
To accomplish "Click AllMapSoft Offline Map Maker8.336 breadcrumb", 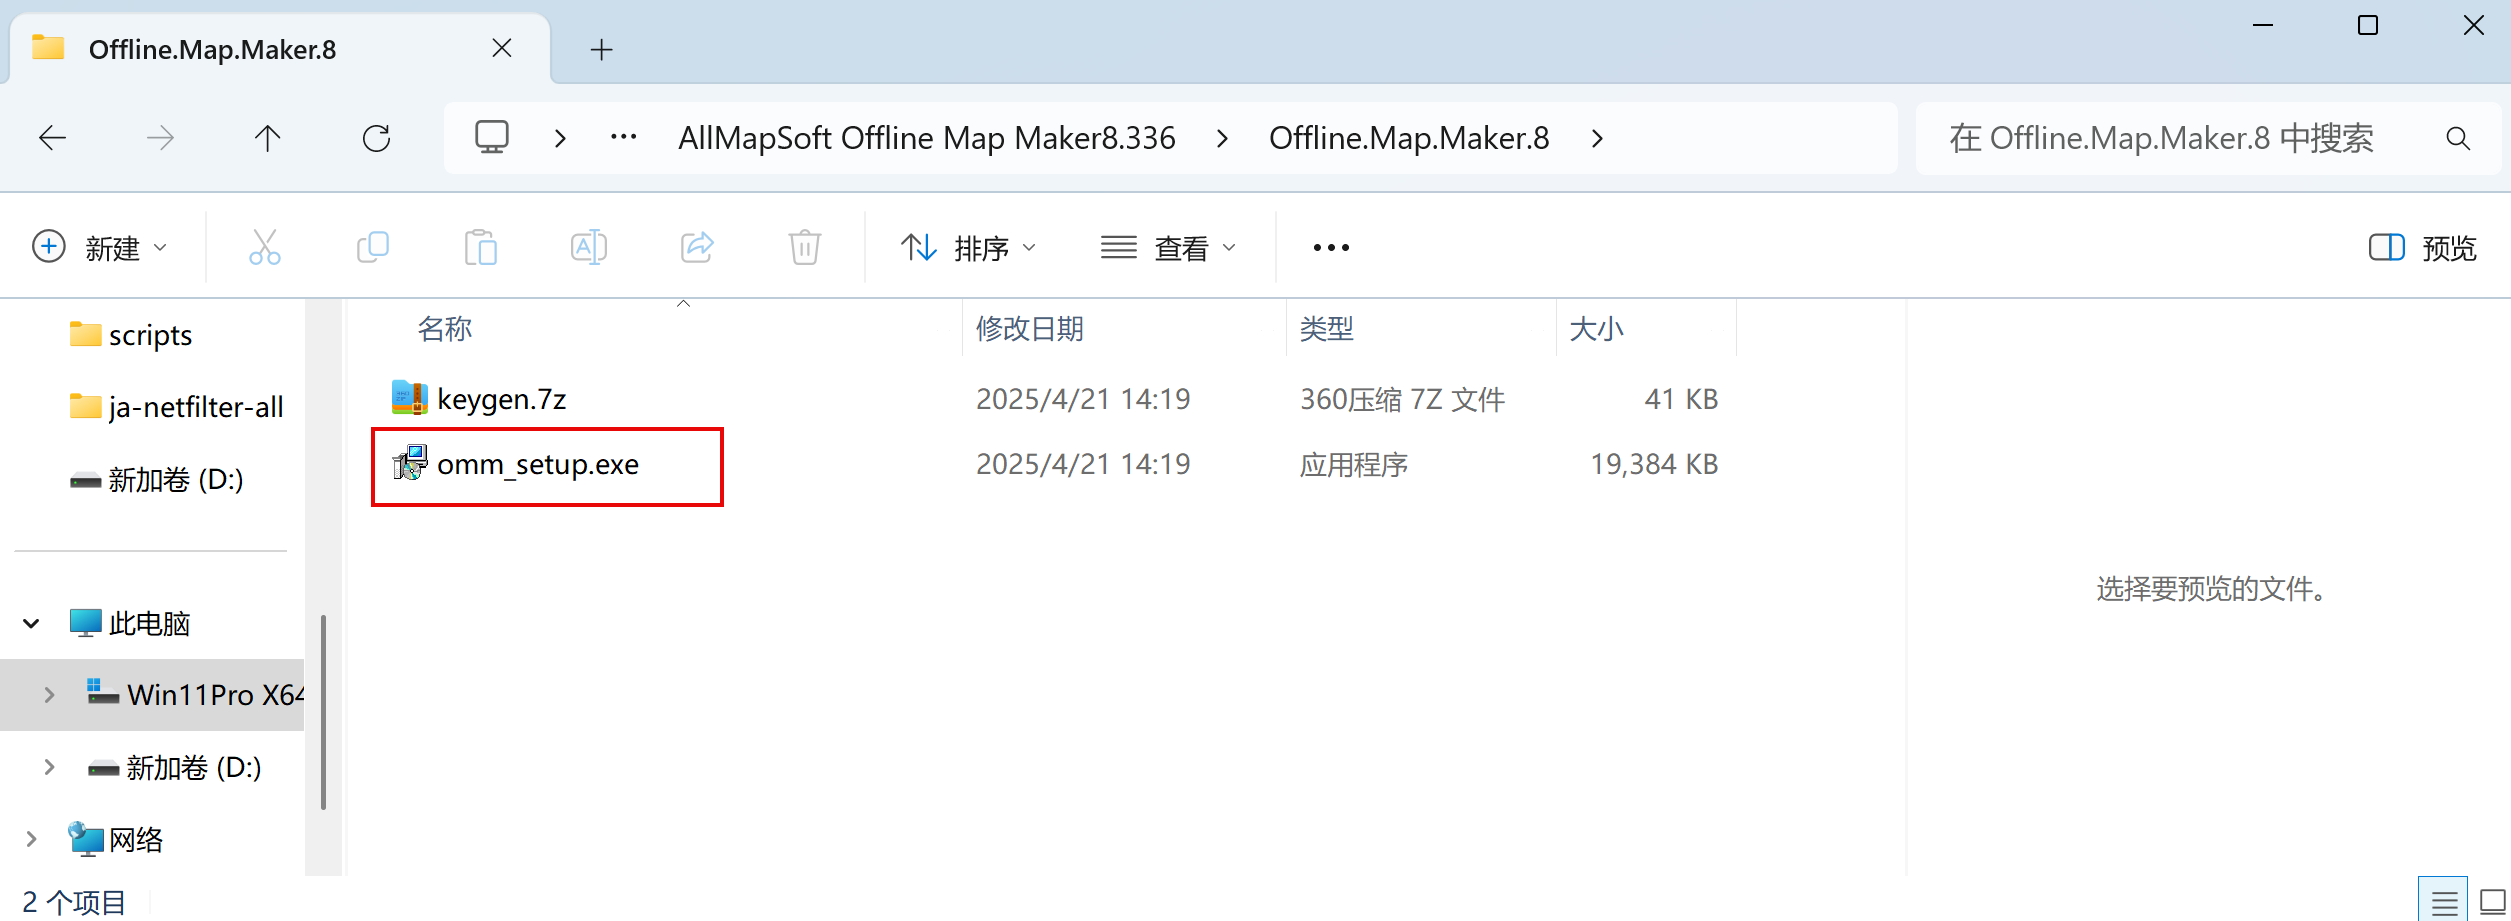I will (x=926, y=138).
